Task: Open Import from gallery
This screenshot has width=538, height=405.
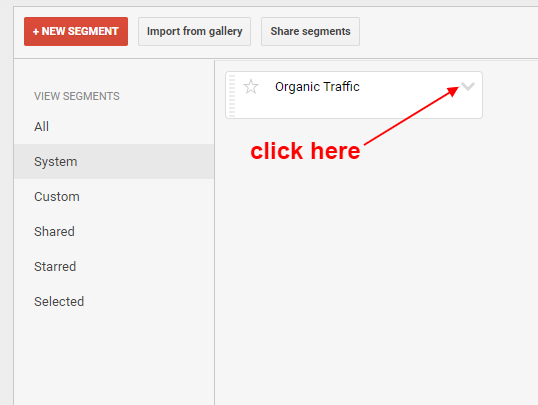Action: [x=195, y=31]
